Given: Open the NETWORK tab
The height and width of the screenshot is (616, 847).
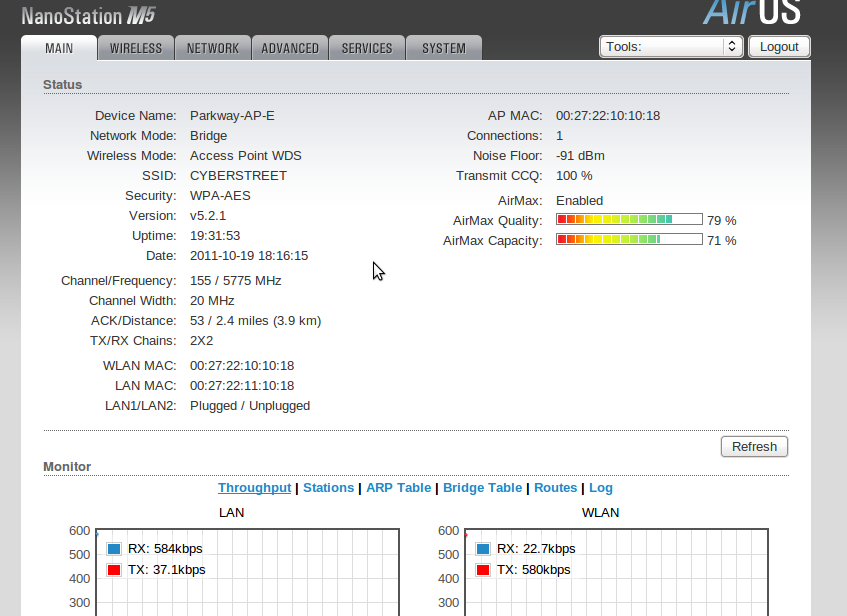Looking at the screenshot, I should pyautogui.click(x=213, y=48).
